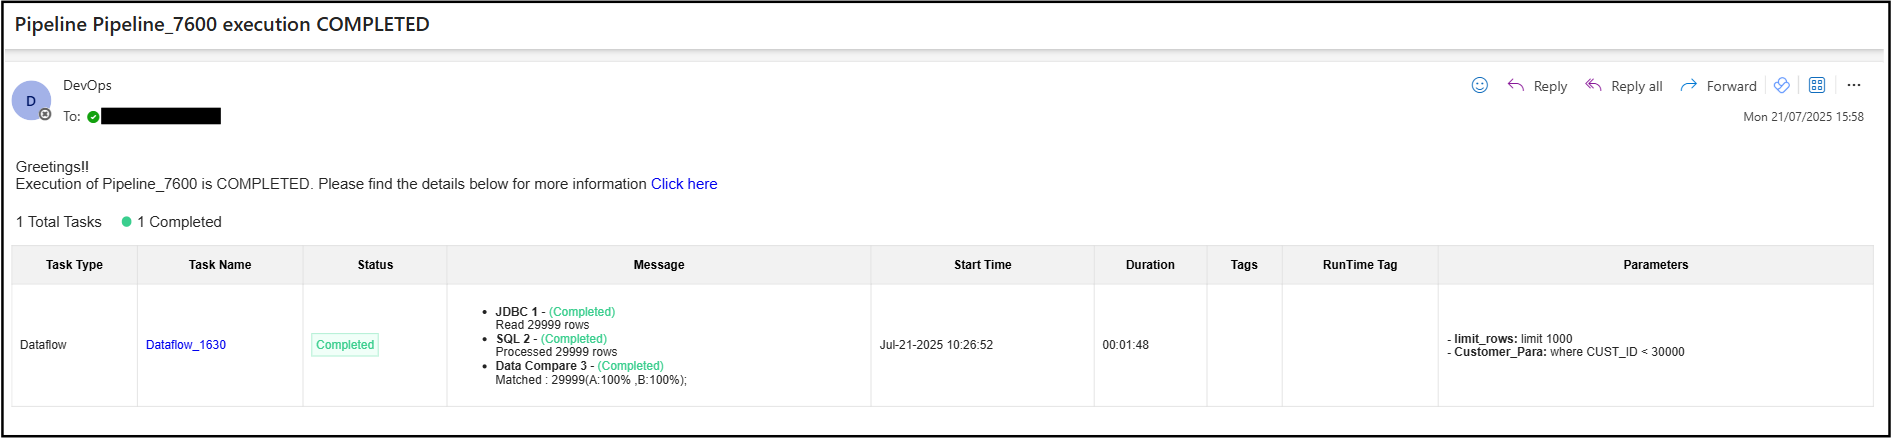Open the Copilot icon in the toolbar
The image size is (1891, 438).
1781,86
